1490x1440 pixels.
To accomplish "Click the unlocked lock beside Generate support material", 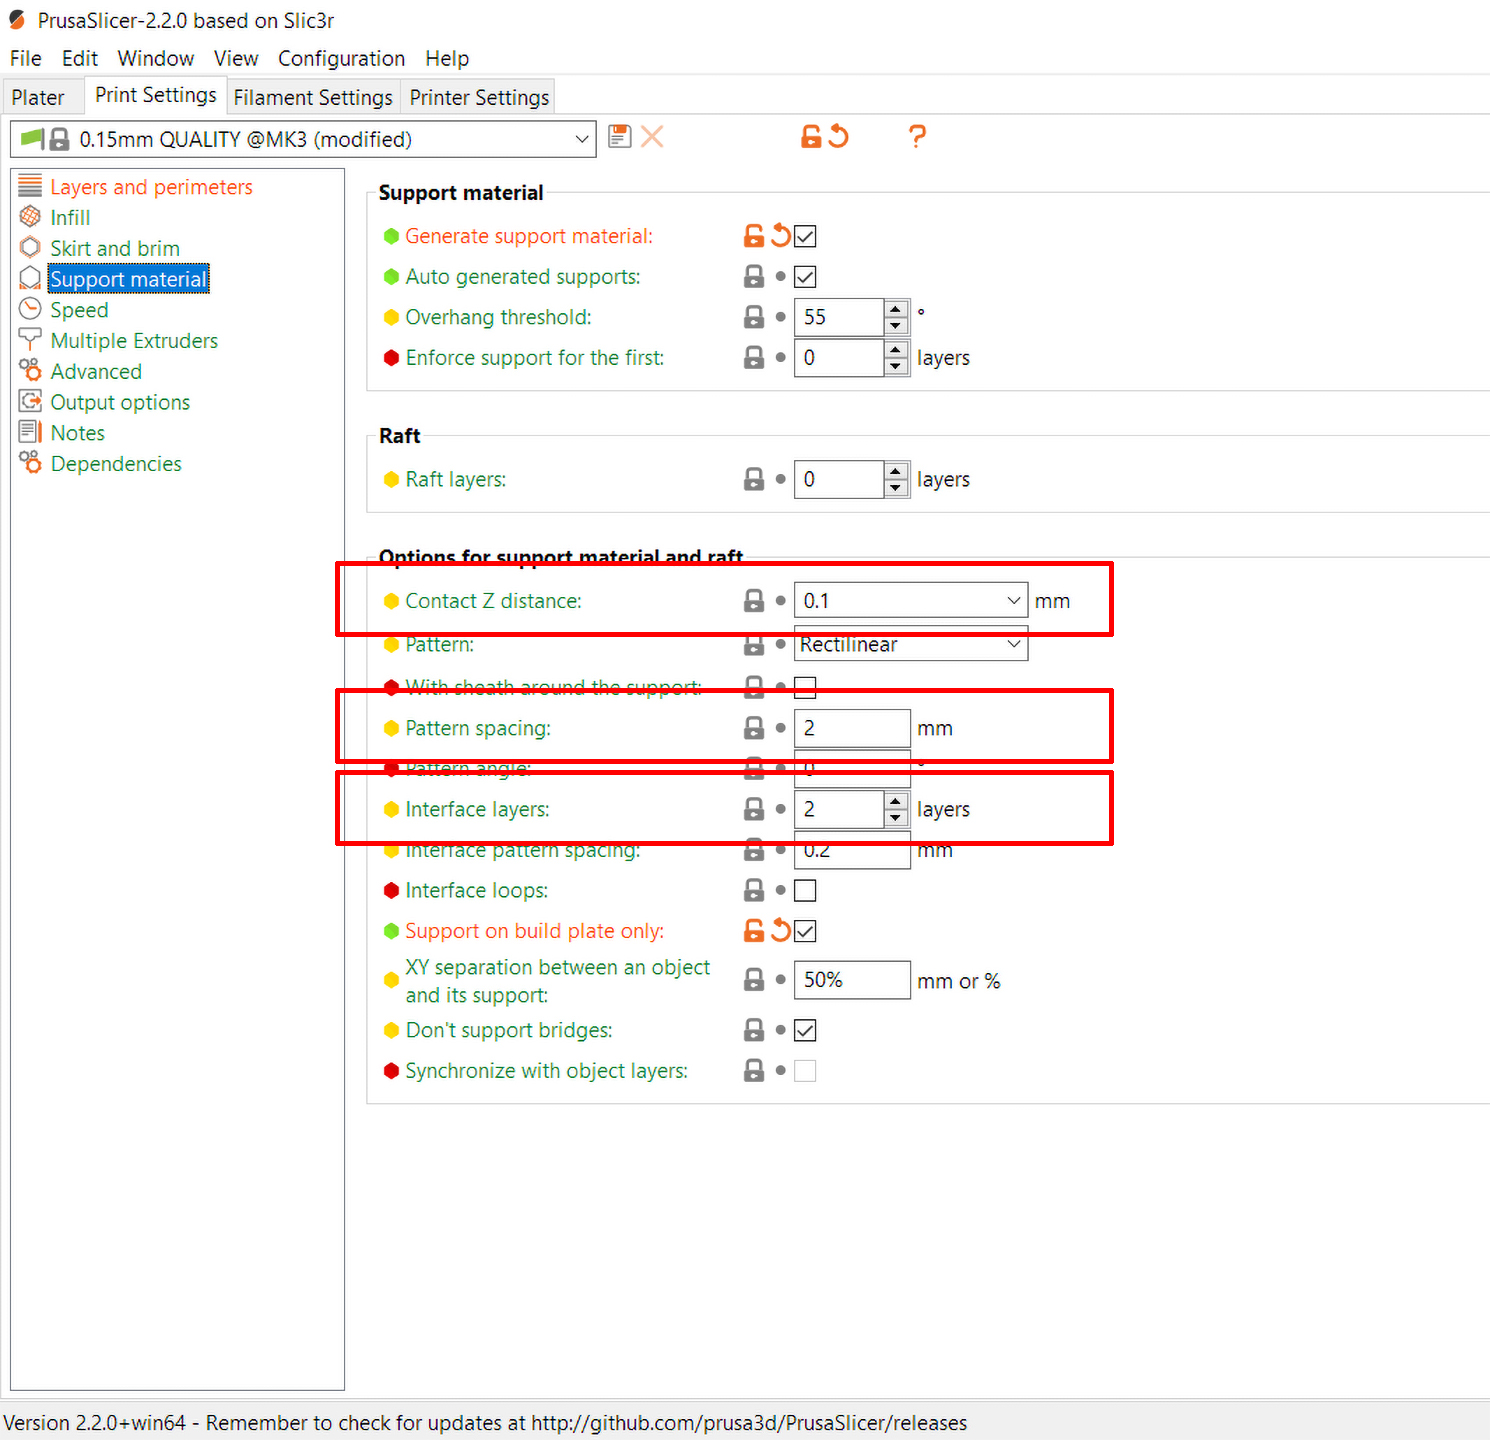I will click(754, 236).
